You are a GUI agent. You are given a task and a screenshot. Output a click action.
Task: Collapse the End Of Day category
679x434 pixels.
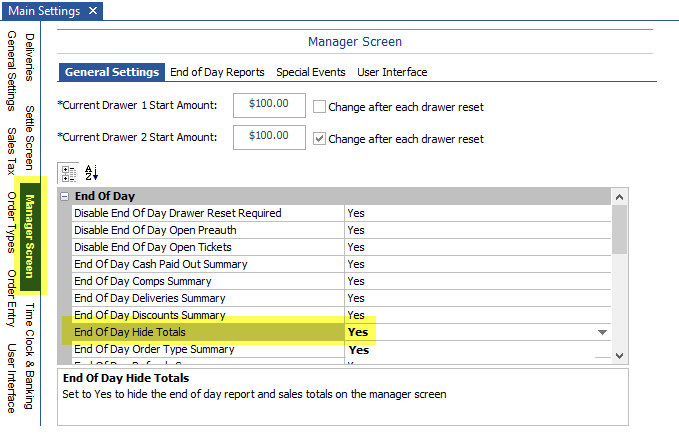[65, 196]
